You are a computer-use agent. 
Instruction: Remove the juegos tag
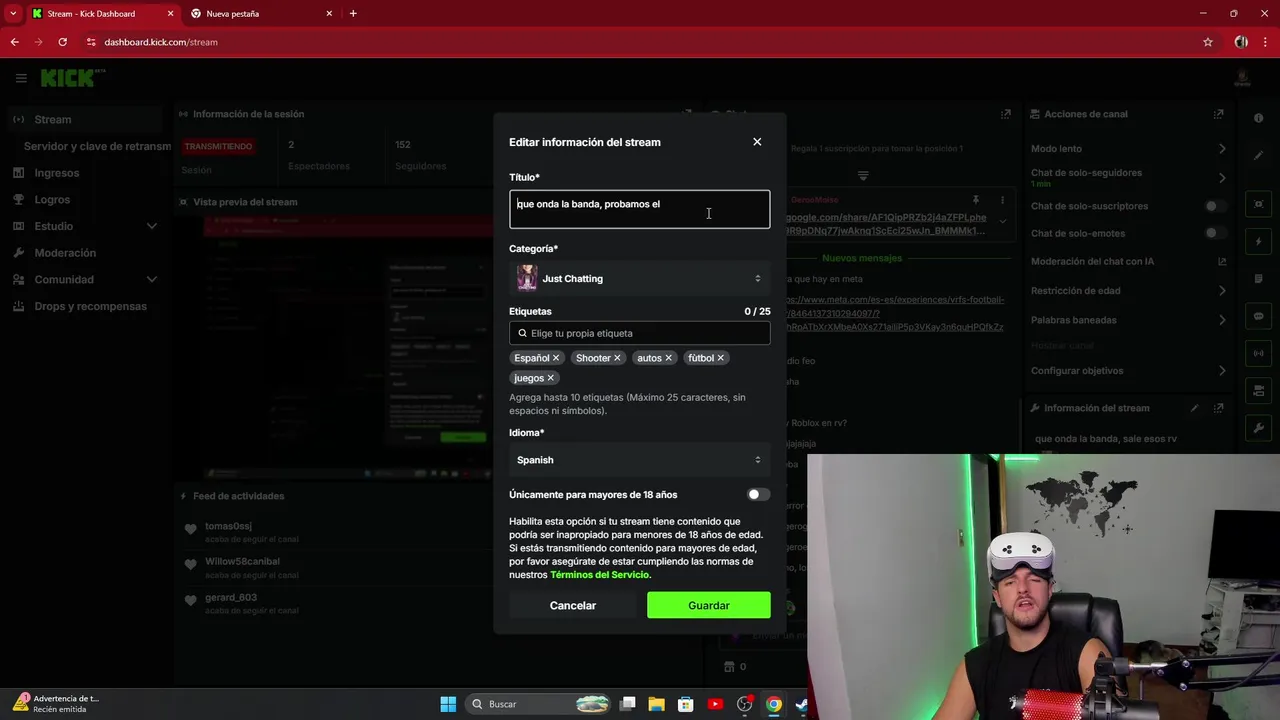pos(550,378)
